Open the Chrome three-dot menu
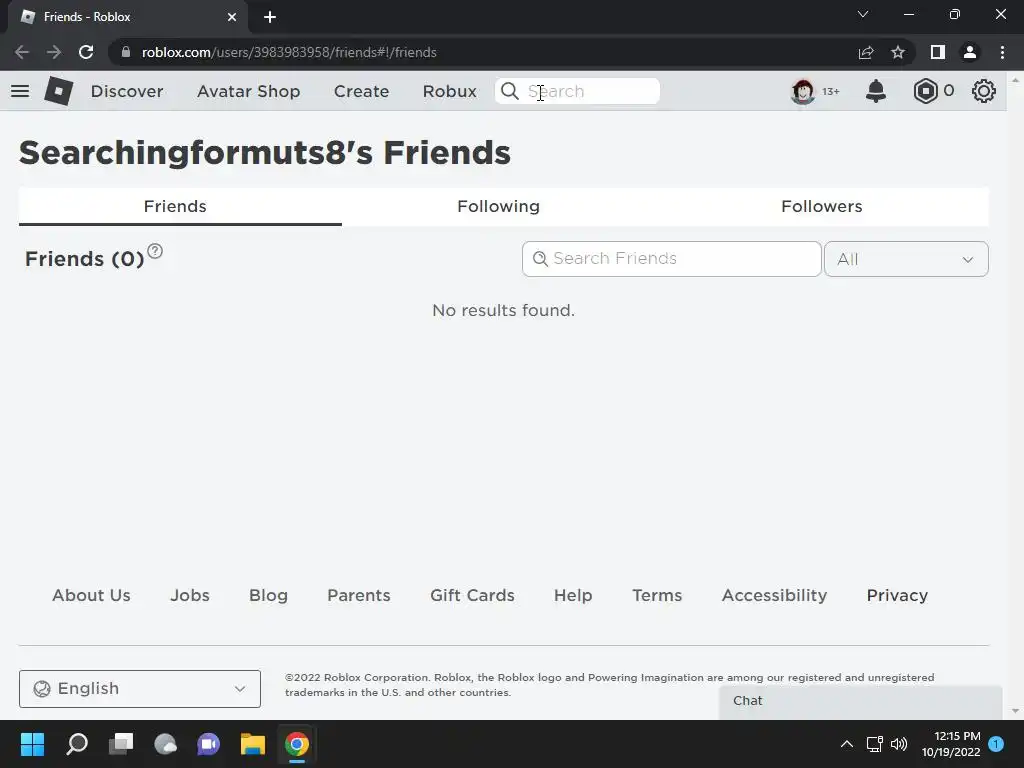Screen dimensions: 1024x768 1002,52
